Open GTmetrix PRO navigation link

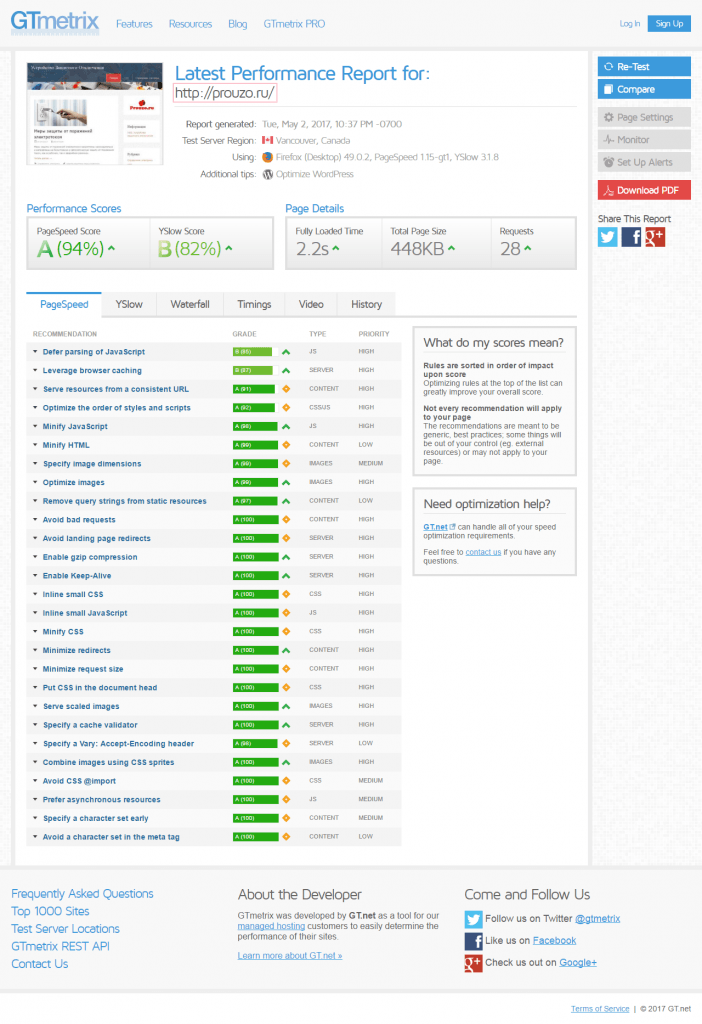tap(294, 24)
